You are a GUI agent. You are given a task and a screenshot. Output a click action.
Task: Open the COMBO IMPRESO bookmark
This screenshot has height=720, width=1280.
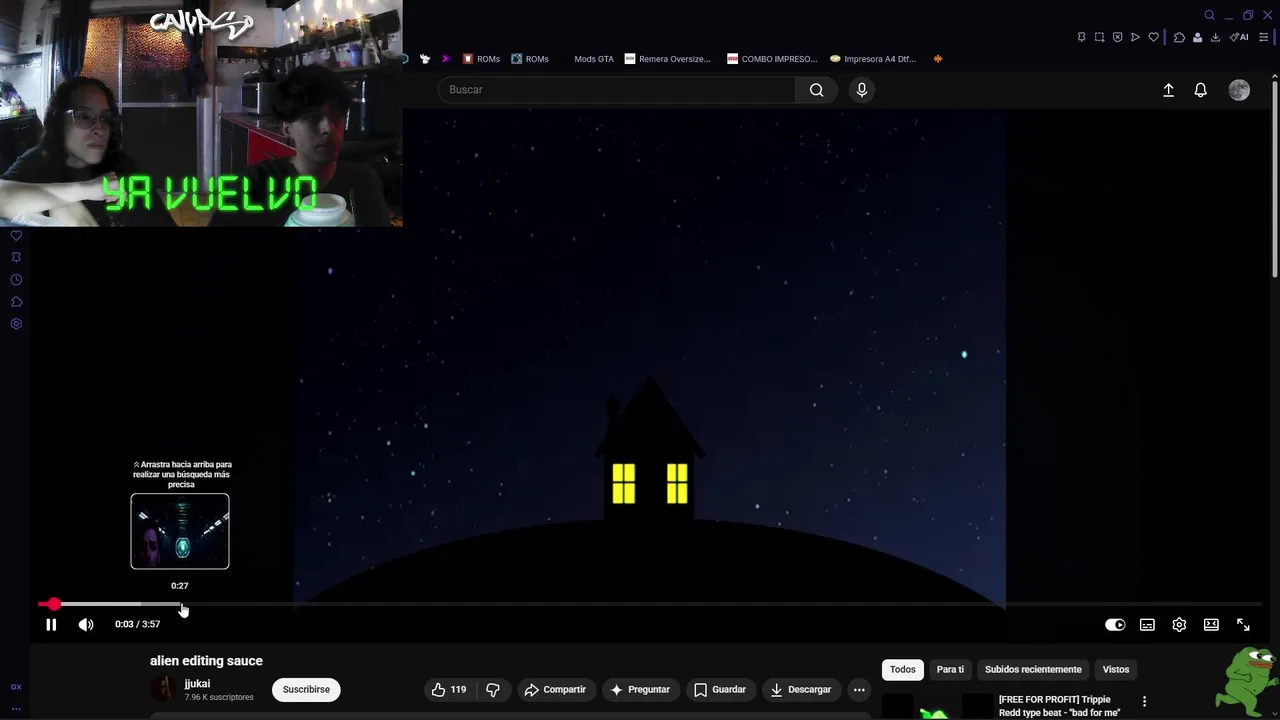coord(772,59)
